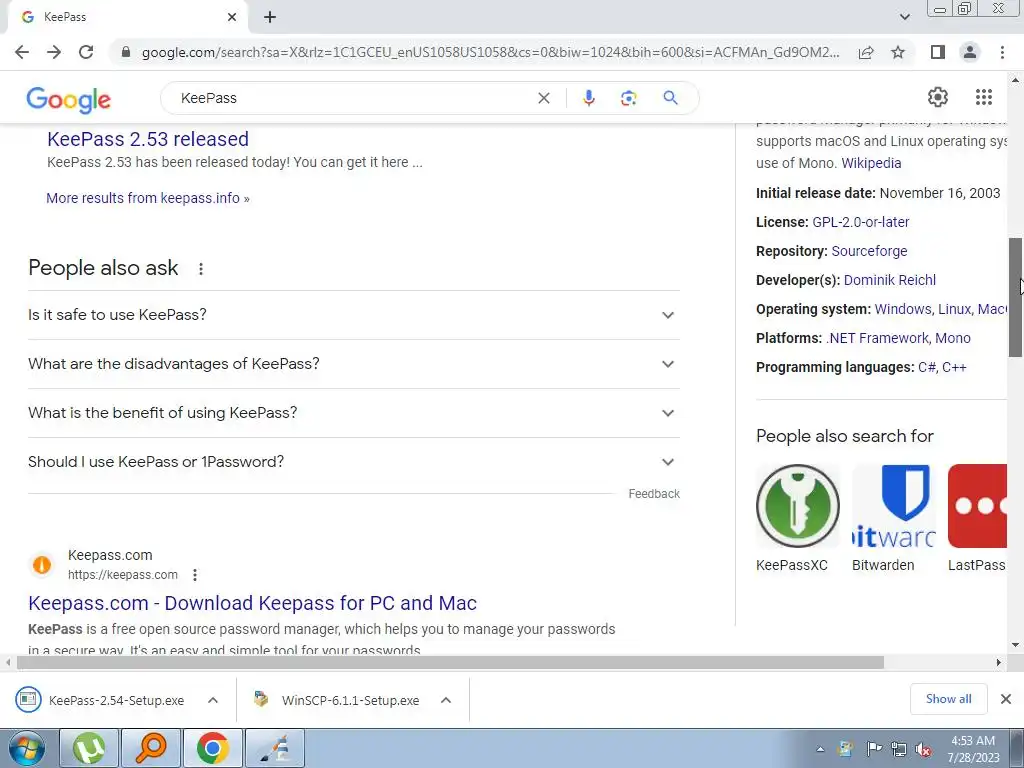
Task: Open options for WinSCP-6.1.1-Setup.exe download
Action: click(446, 700)
